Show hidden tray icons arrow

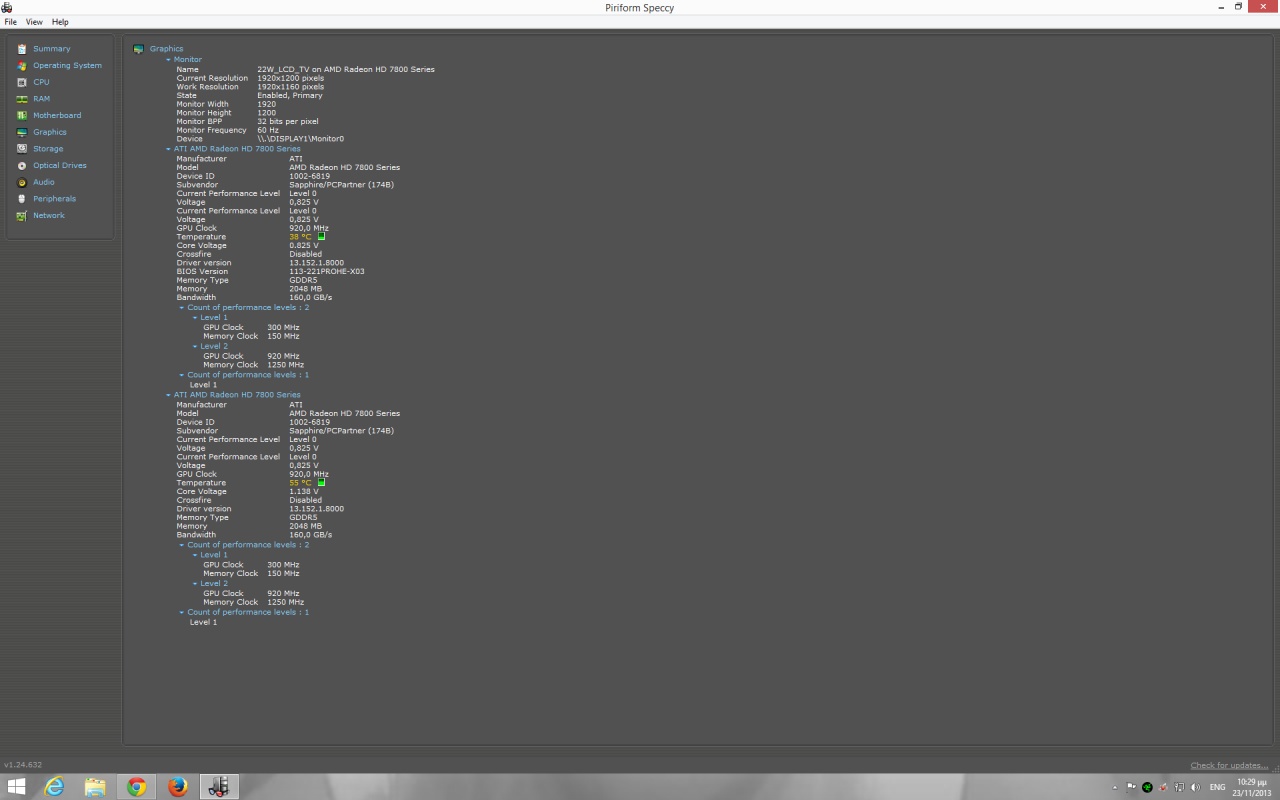click(x=1115, y=787)
